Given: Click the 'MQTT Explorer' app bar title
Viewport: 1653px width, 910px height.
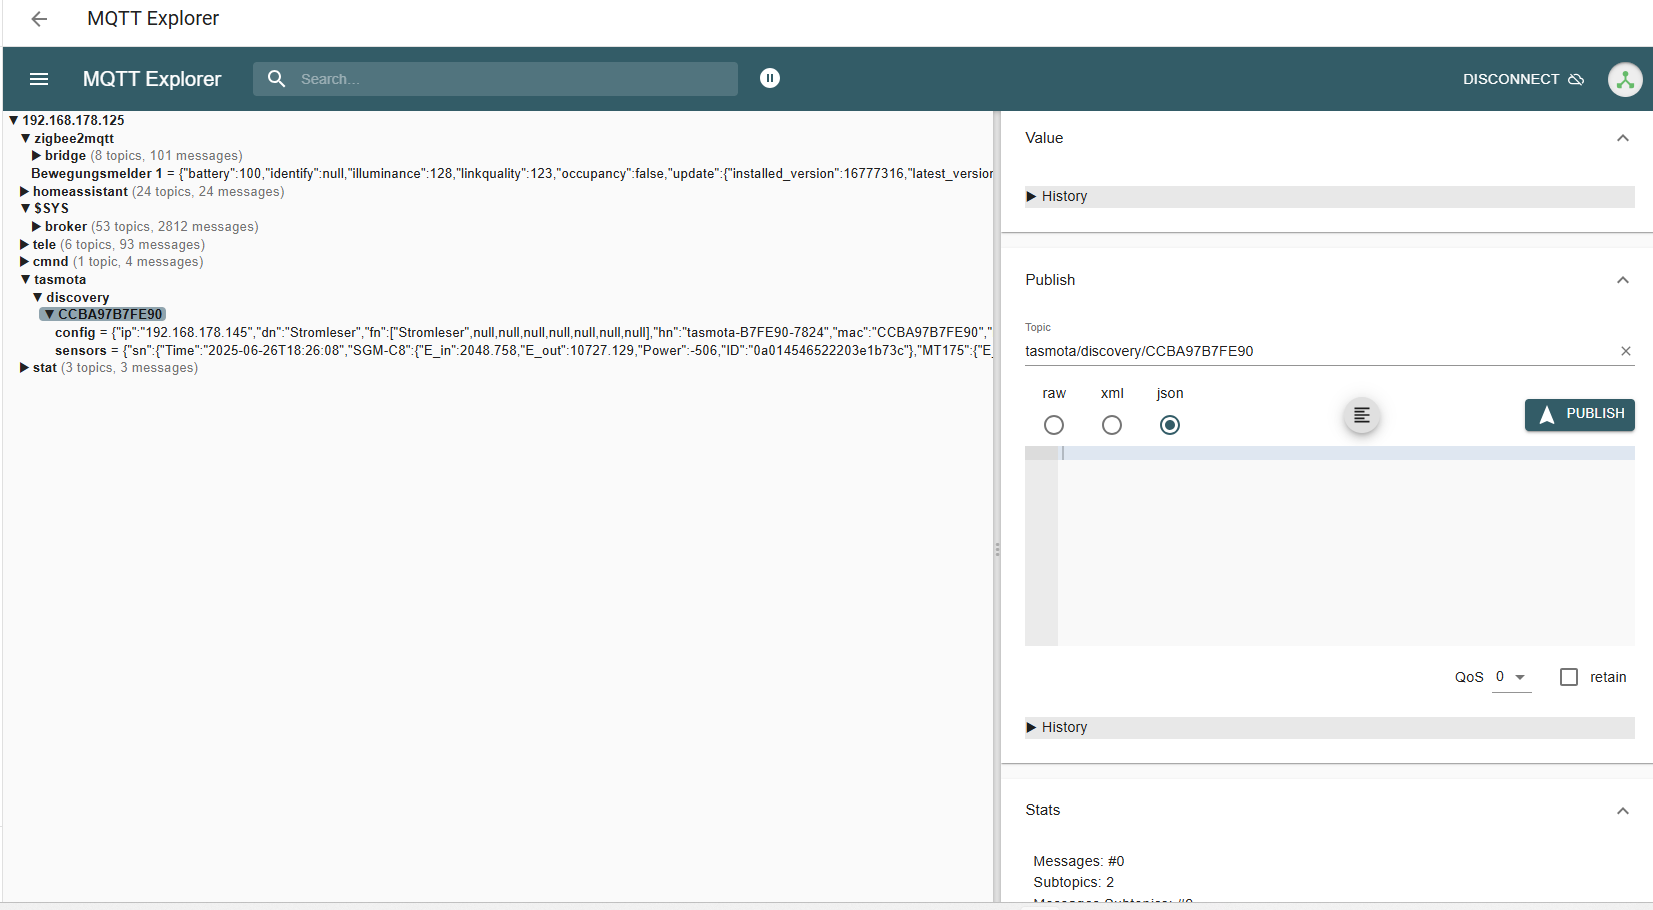Looking at the screenshot, I should [152, 79].
